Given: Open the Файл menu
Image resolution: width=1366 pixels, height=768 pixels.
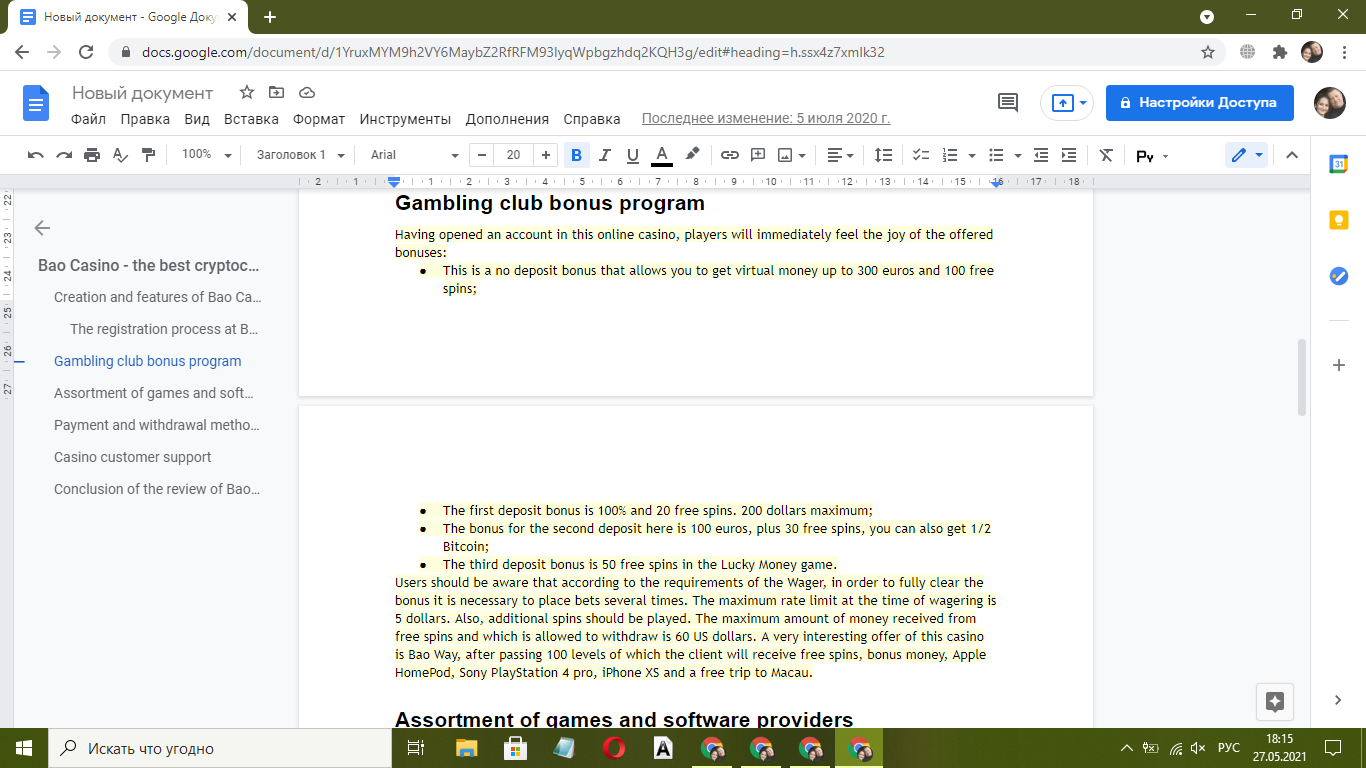Looking at the screenshot, I should pyautogui.click(x=89, y=119).
